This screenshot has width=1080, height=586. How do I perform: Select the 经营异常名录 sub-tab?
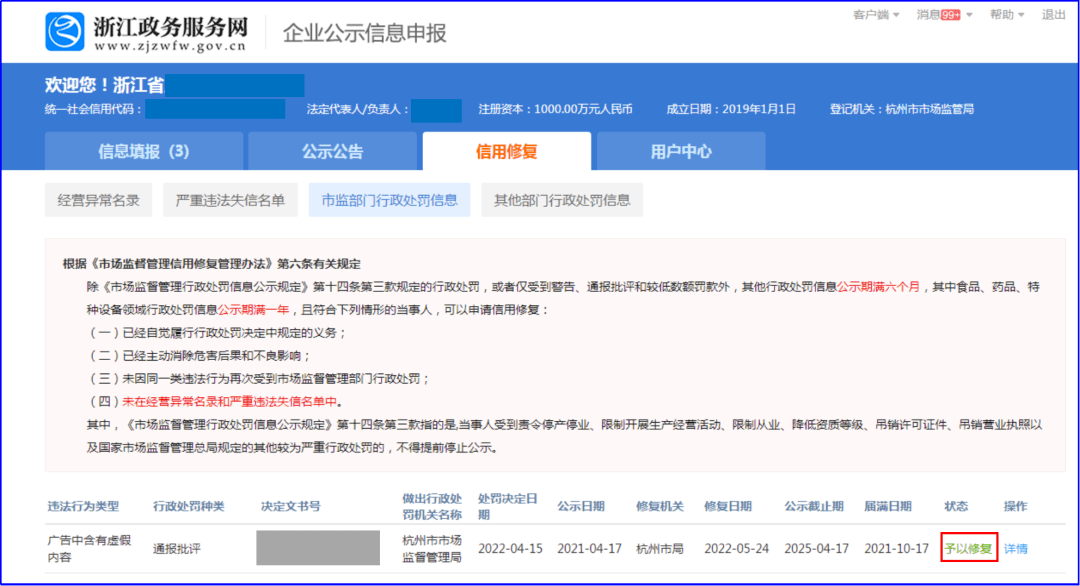coord(97,199)
